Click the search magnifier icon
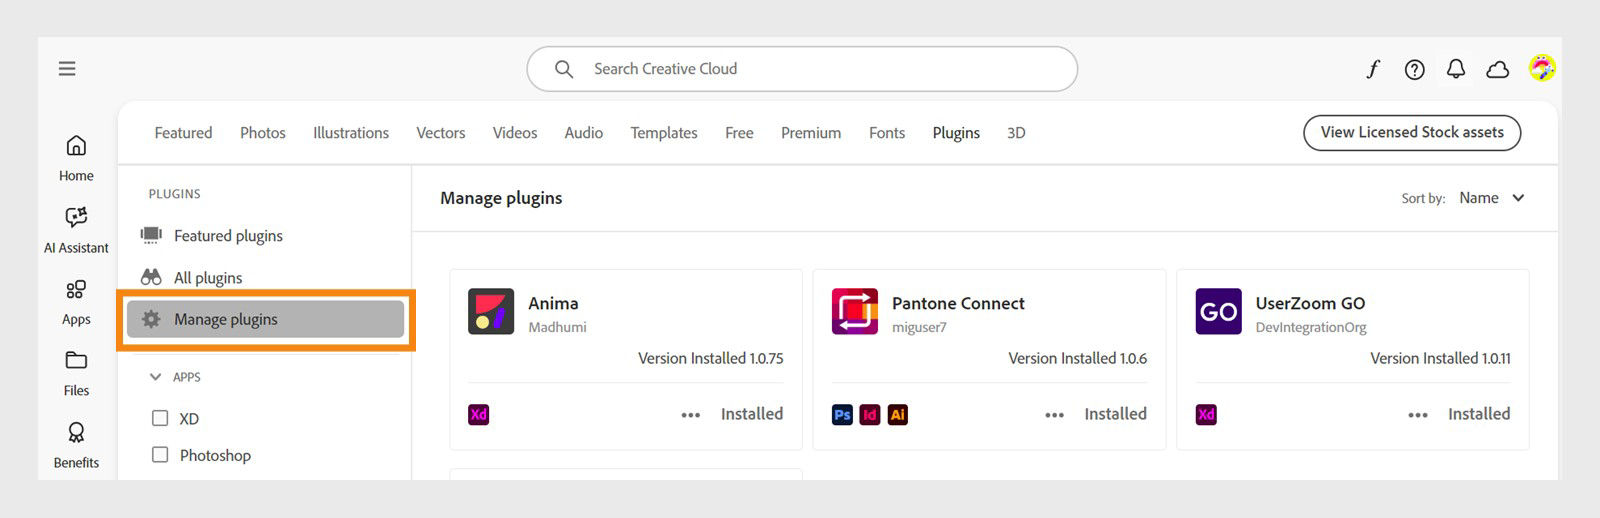The height and width of the screenshot is (518, 1600). tap(564, 69)
